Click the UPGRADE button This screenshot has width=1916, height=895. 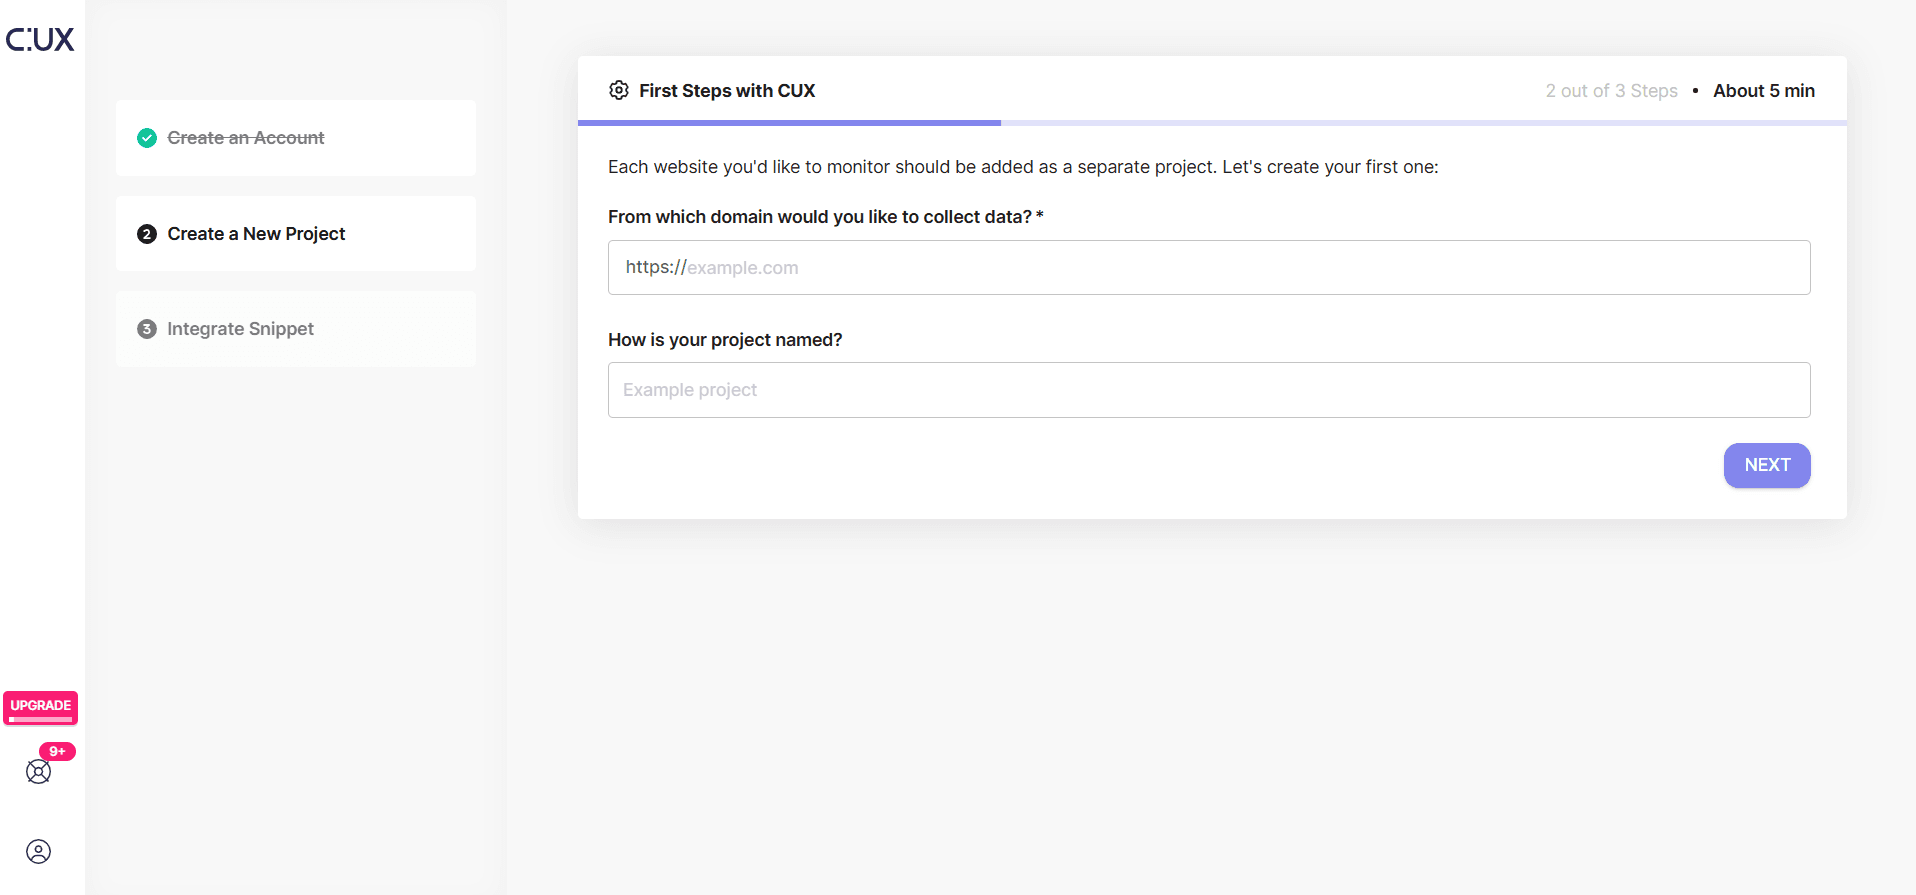point(40,707)
